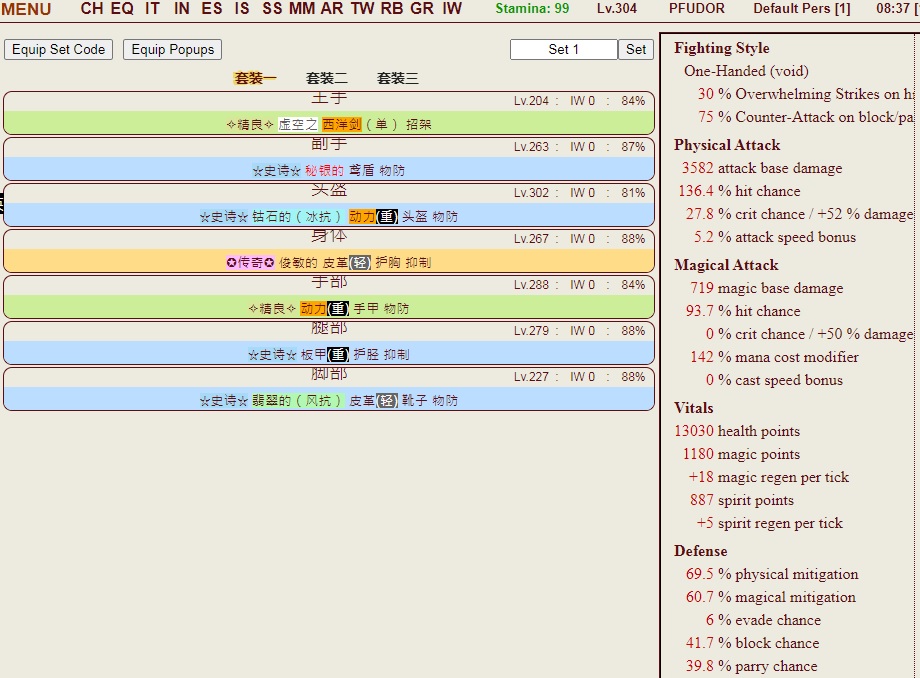The height and width of the screenshot is (678, 920).
Task: Click the Equip Popups button
Action: click(x=173, y=49)
